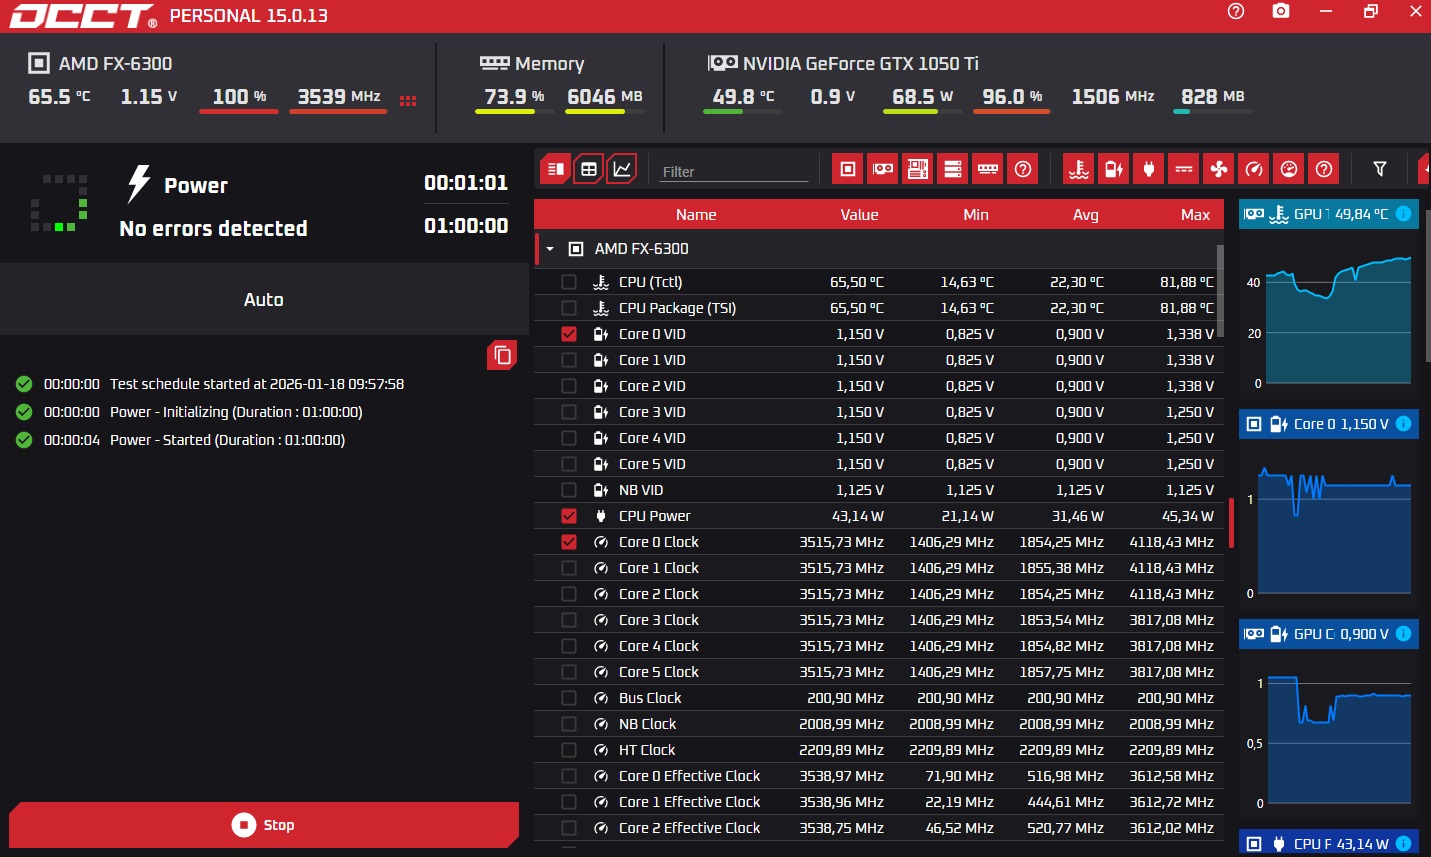This screenshot has width=1431, height=857.
Task: Select the GPU temperature graph
Action: (1329, 299)
